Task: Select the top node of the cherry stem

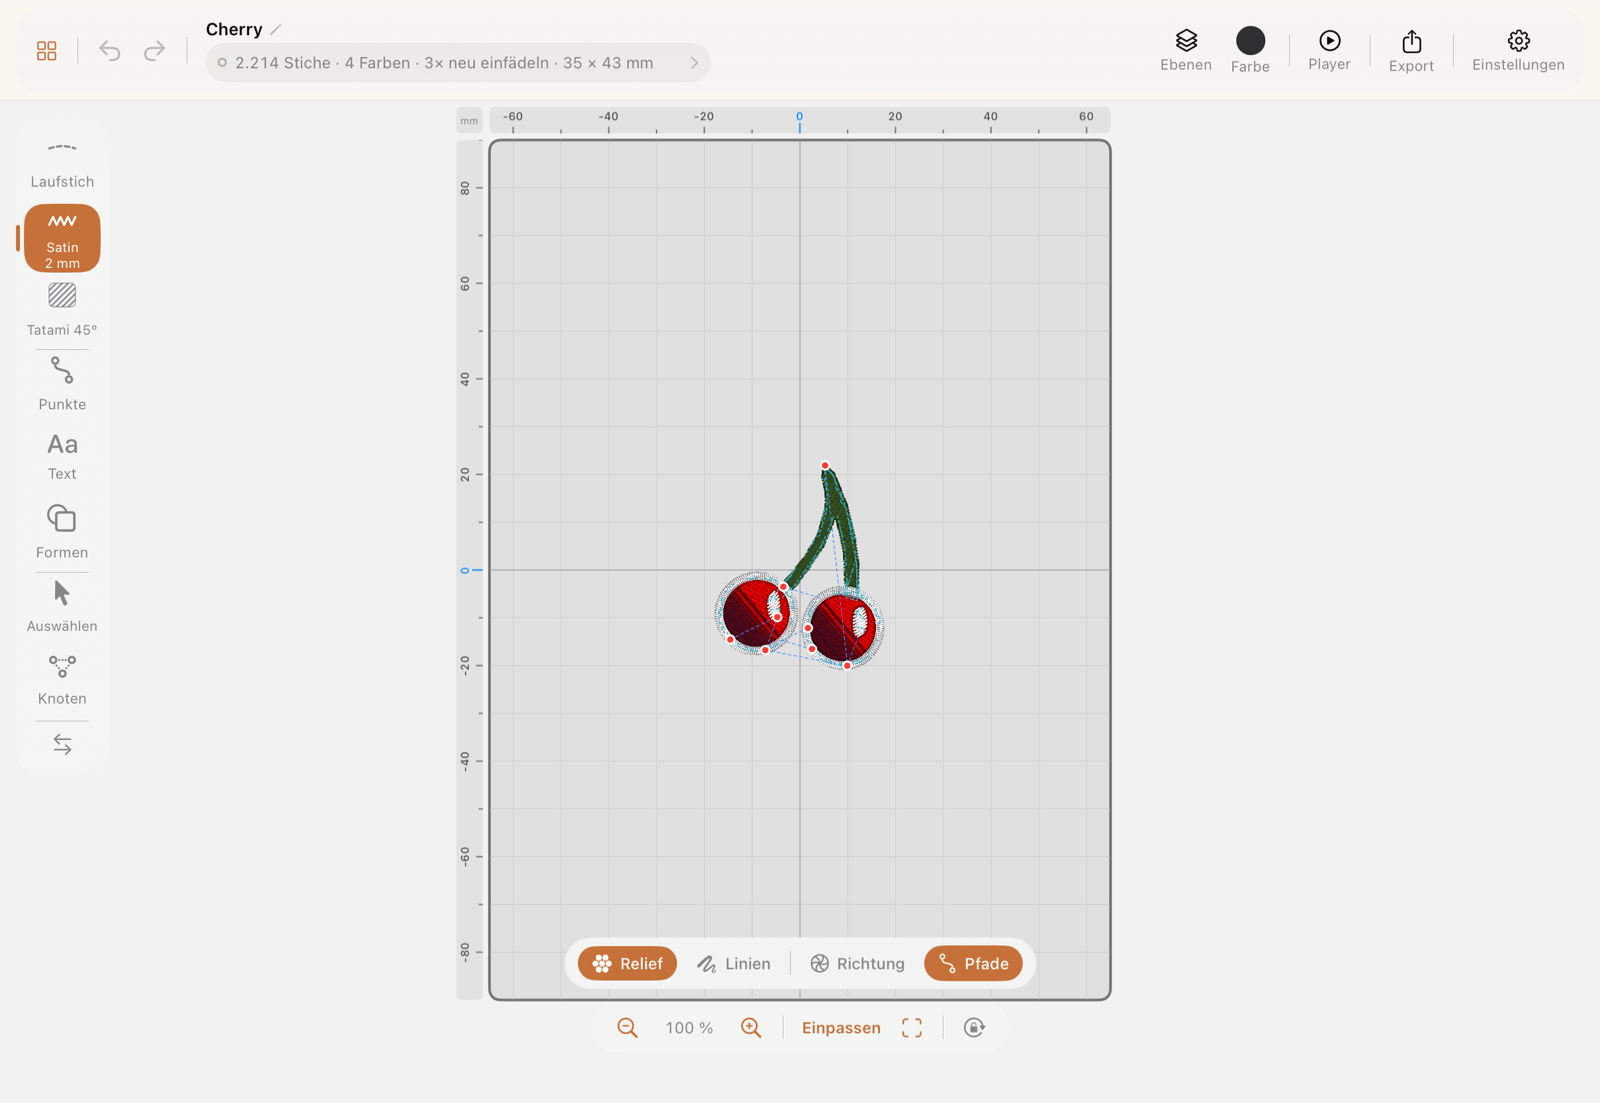Action: point(825,466)
